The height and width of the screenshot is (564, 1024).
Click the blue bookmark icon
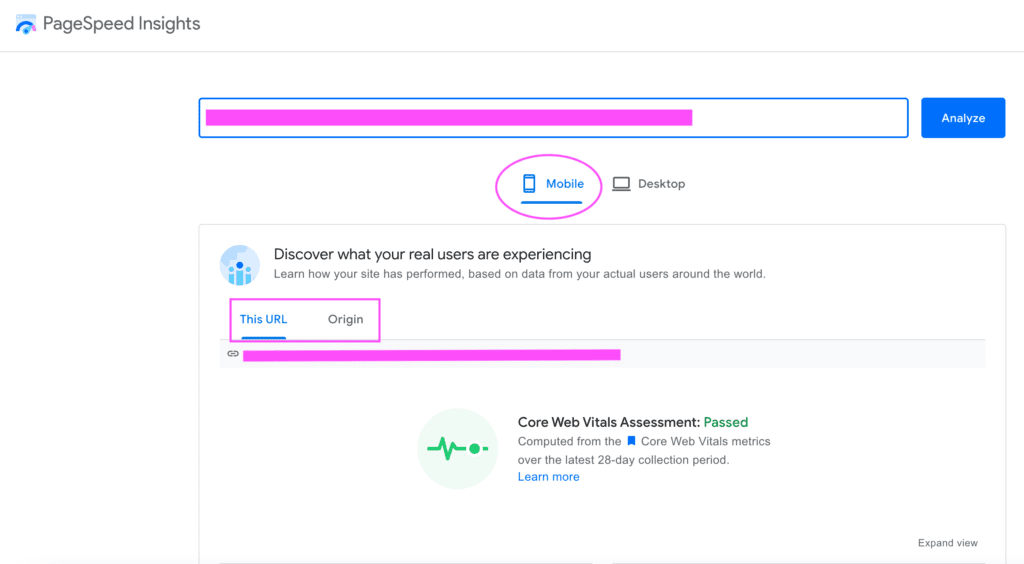pos(631,441)
